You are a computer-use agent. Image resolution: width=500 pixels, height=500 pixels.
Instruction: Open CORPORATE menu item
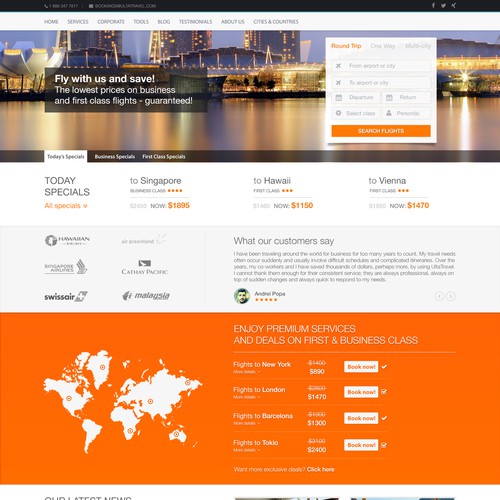tap(111, 22)
